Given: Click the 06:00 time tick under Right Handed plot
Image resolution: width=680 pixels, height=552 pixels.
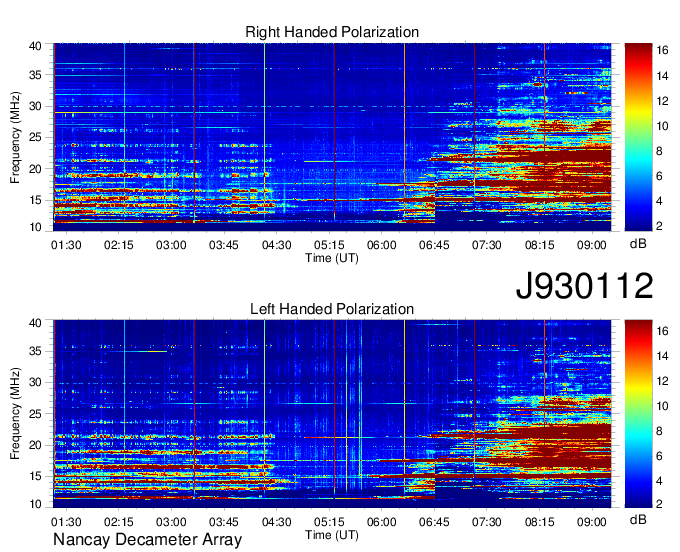Looking at the screenshot, I should pos(382,245).
